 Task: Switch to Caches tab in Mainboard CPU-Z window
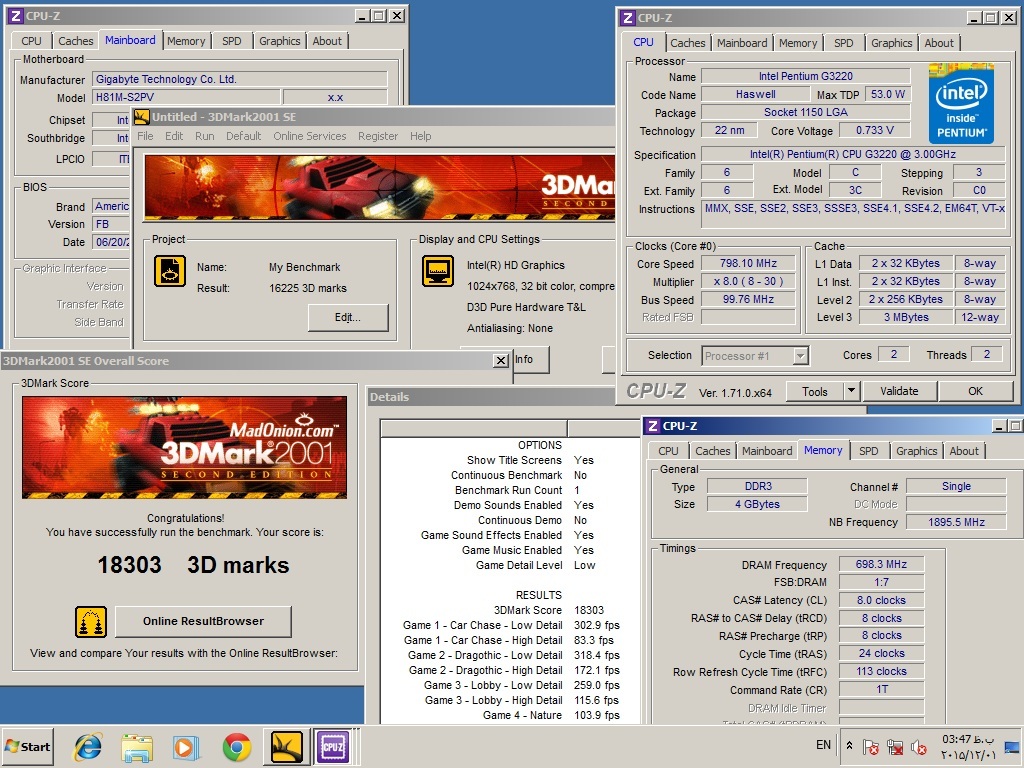tap(76, 40)
